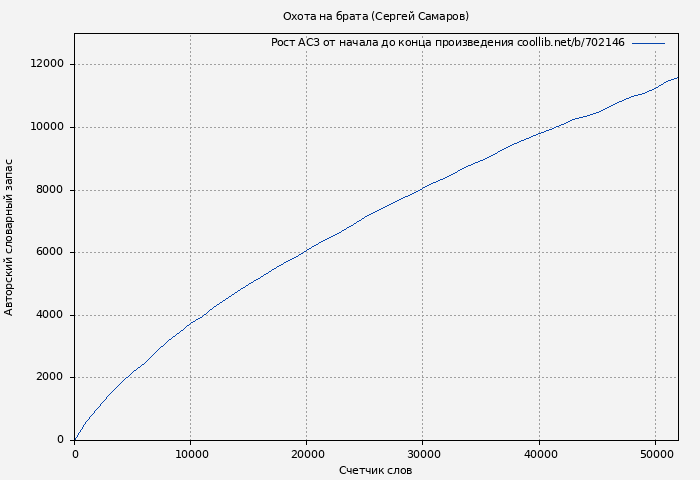This screenshot has width=700, height=480.
Task: Click the 8000 tick label on the vertical axis
Action: click(x=50, y=190)
